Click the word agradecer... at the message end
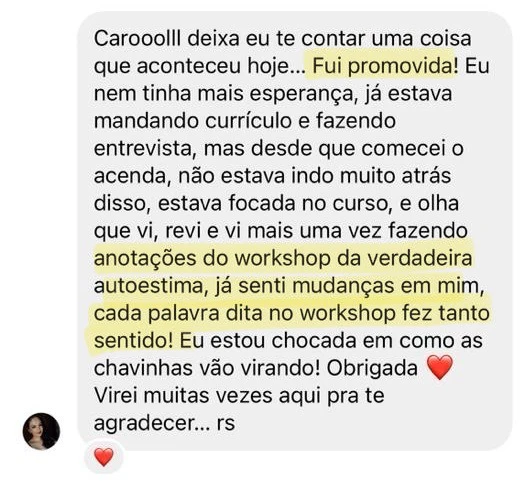The height and width of the screenshot is (486, 526). pos(152,423)
